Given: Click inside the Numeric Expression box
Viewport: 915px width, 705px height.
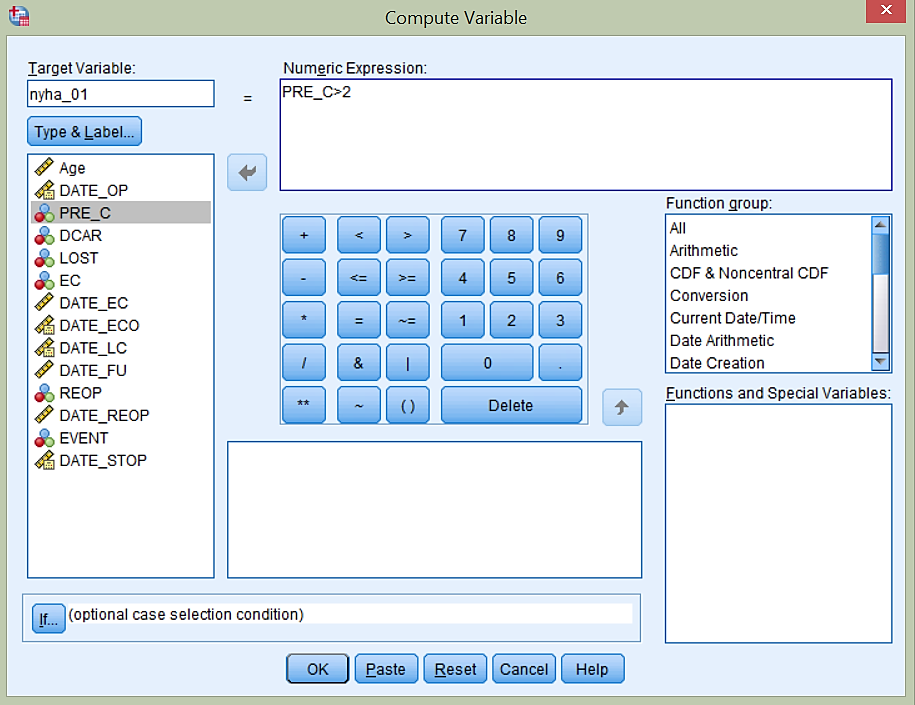Looking at the screenshot, I should (585, 135).
